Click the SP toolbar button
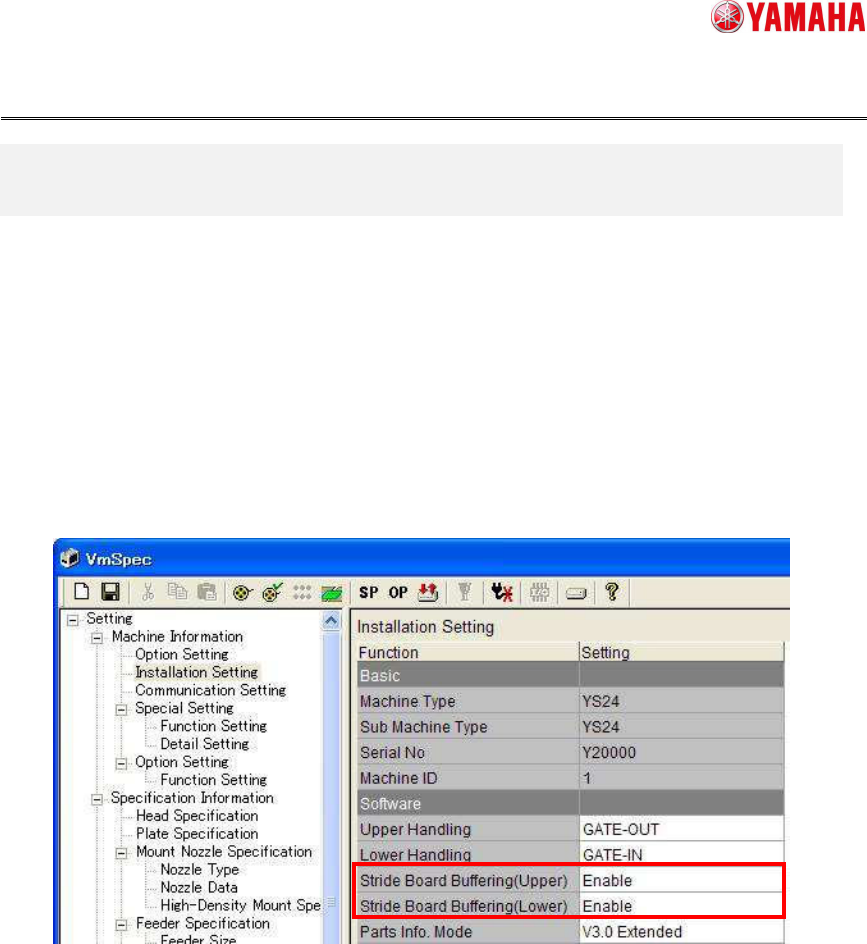 coord(368,592)
